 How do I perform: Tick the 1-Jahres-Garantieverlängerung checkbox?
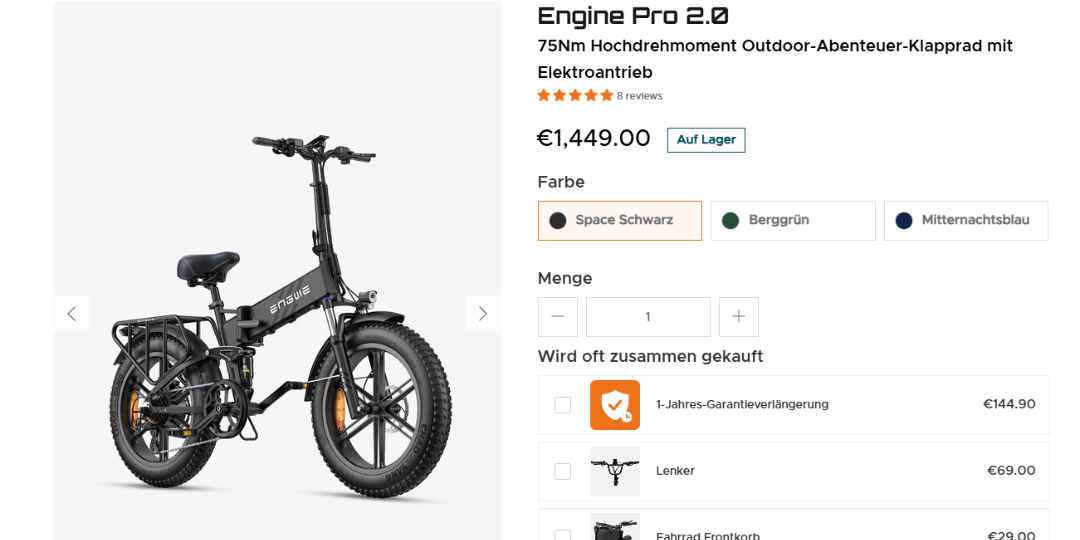[563, 405]
